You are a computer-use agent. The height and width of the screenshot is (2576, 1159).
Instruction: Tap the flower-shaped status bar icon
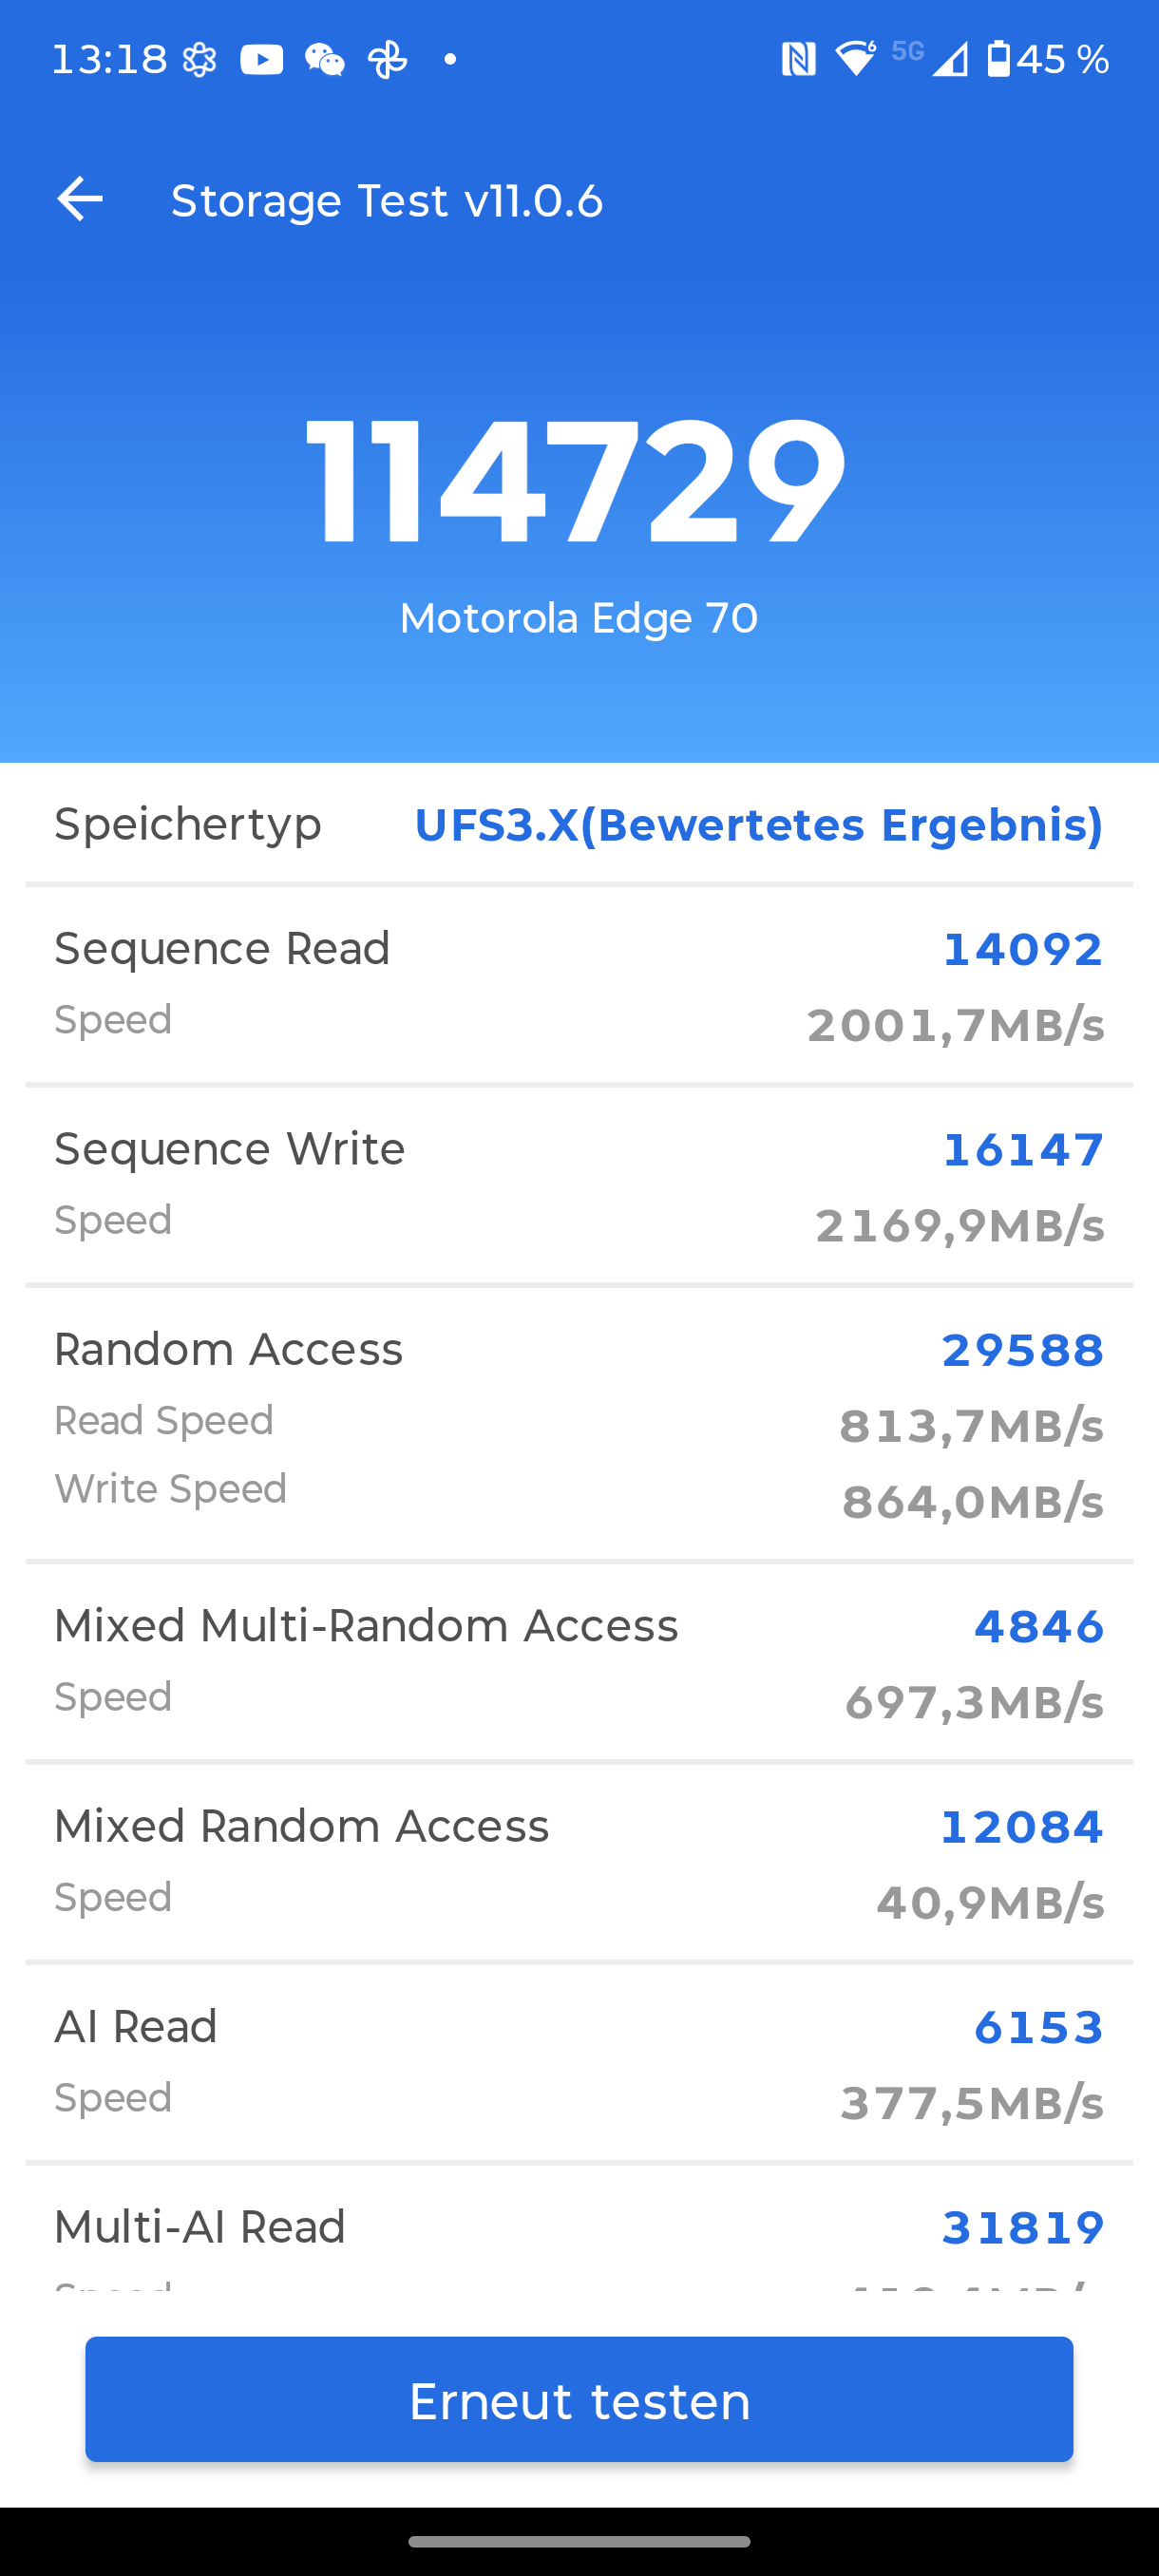click(200, 60)
